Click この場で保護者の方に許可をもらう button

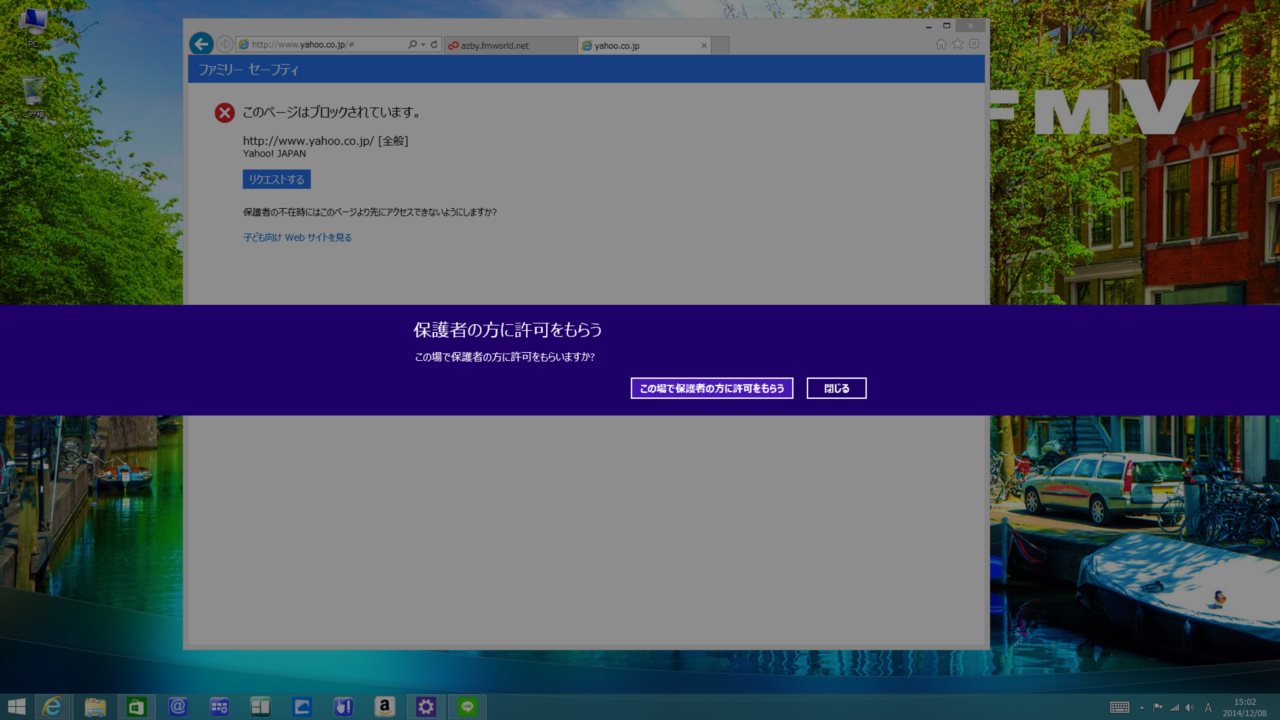point(712,388)
